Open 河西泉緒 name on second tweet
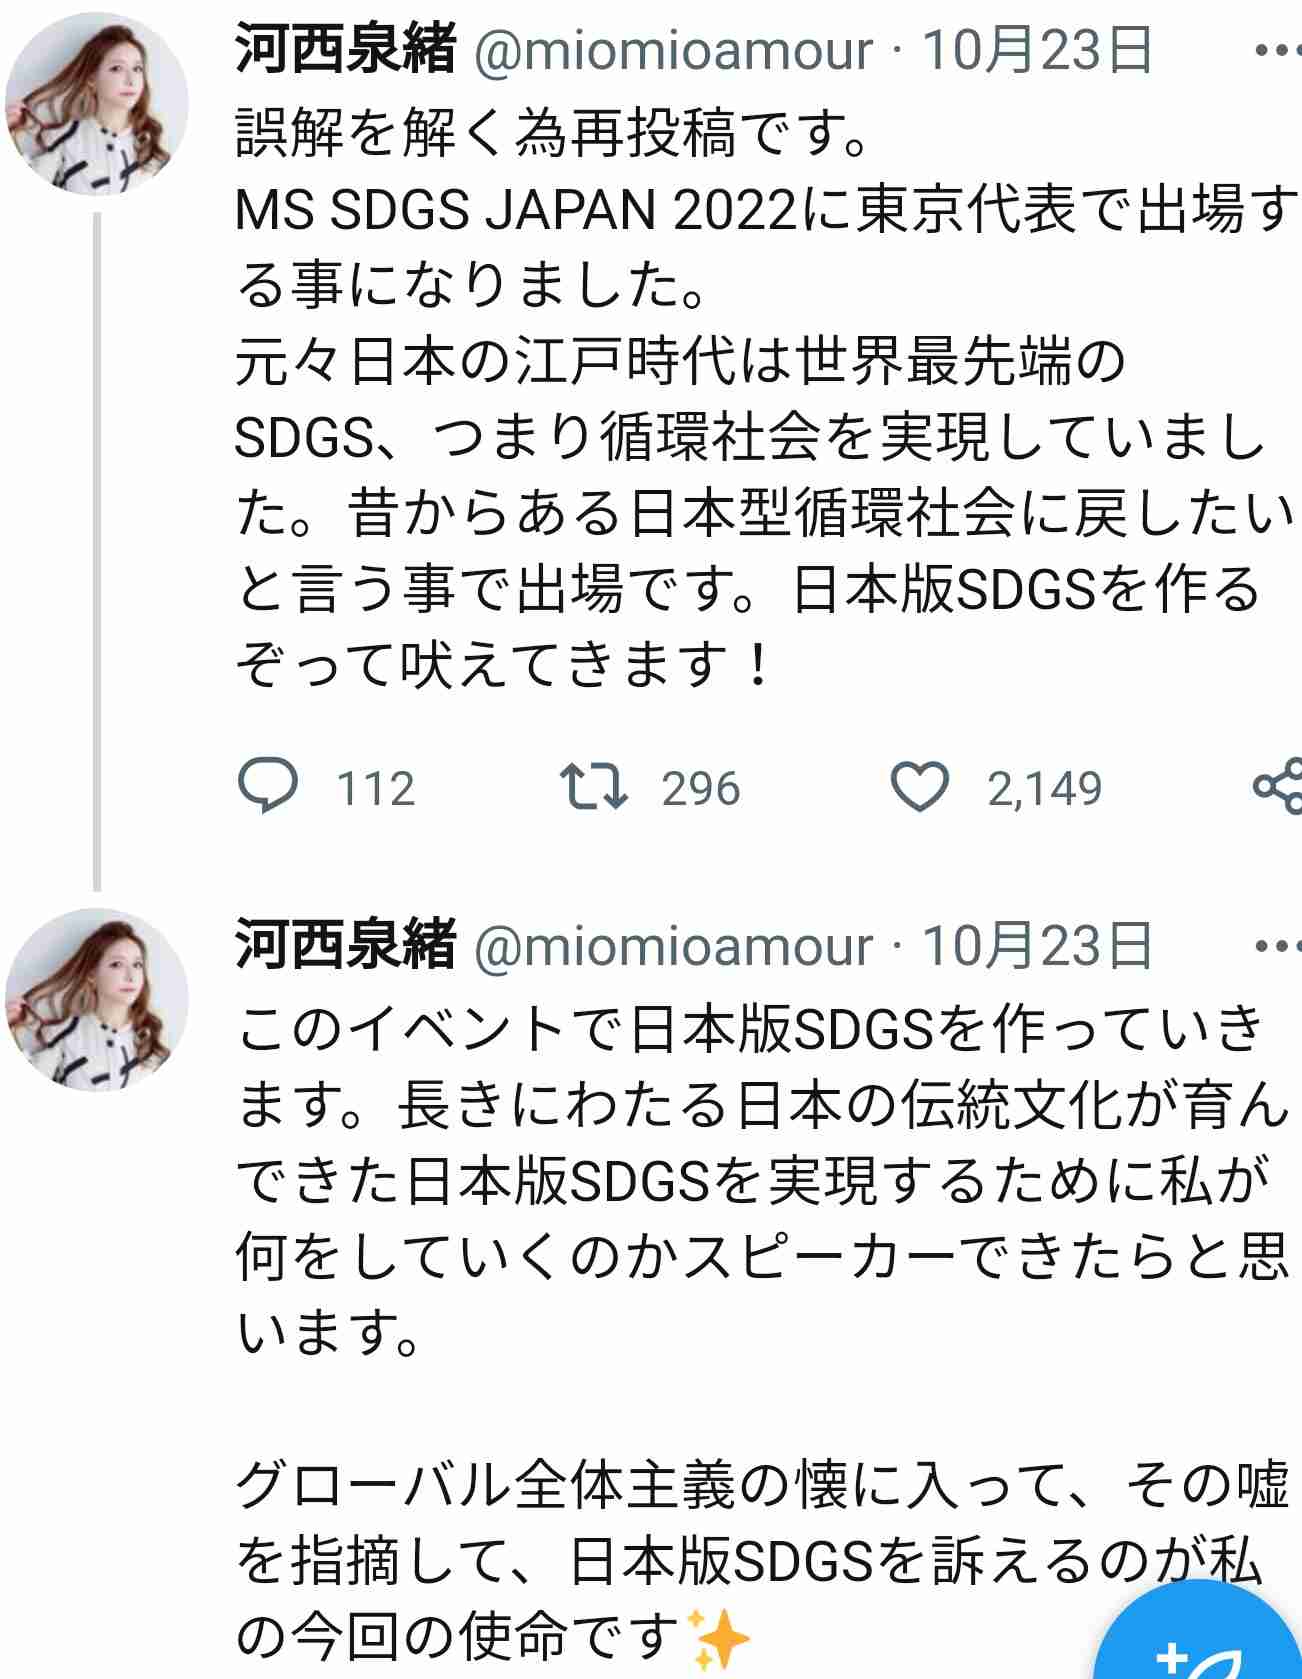Viewport: 1302px width, 1679px height. coord(345,946)
